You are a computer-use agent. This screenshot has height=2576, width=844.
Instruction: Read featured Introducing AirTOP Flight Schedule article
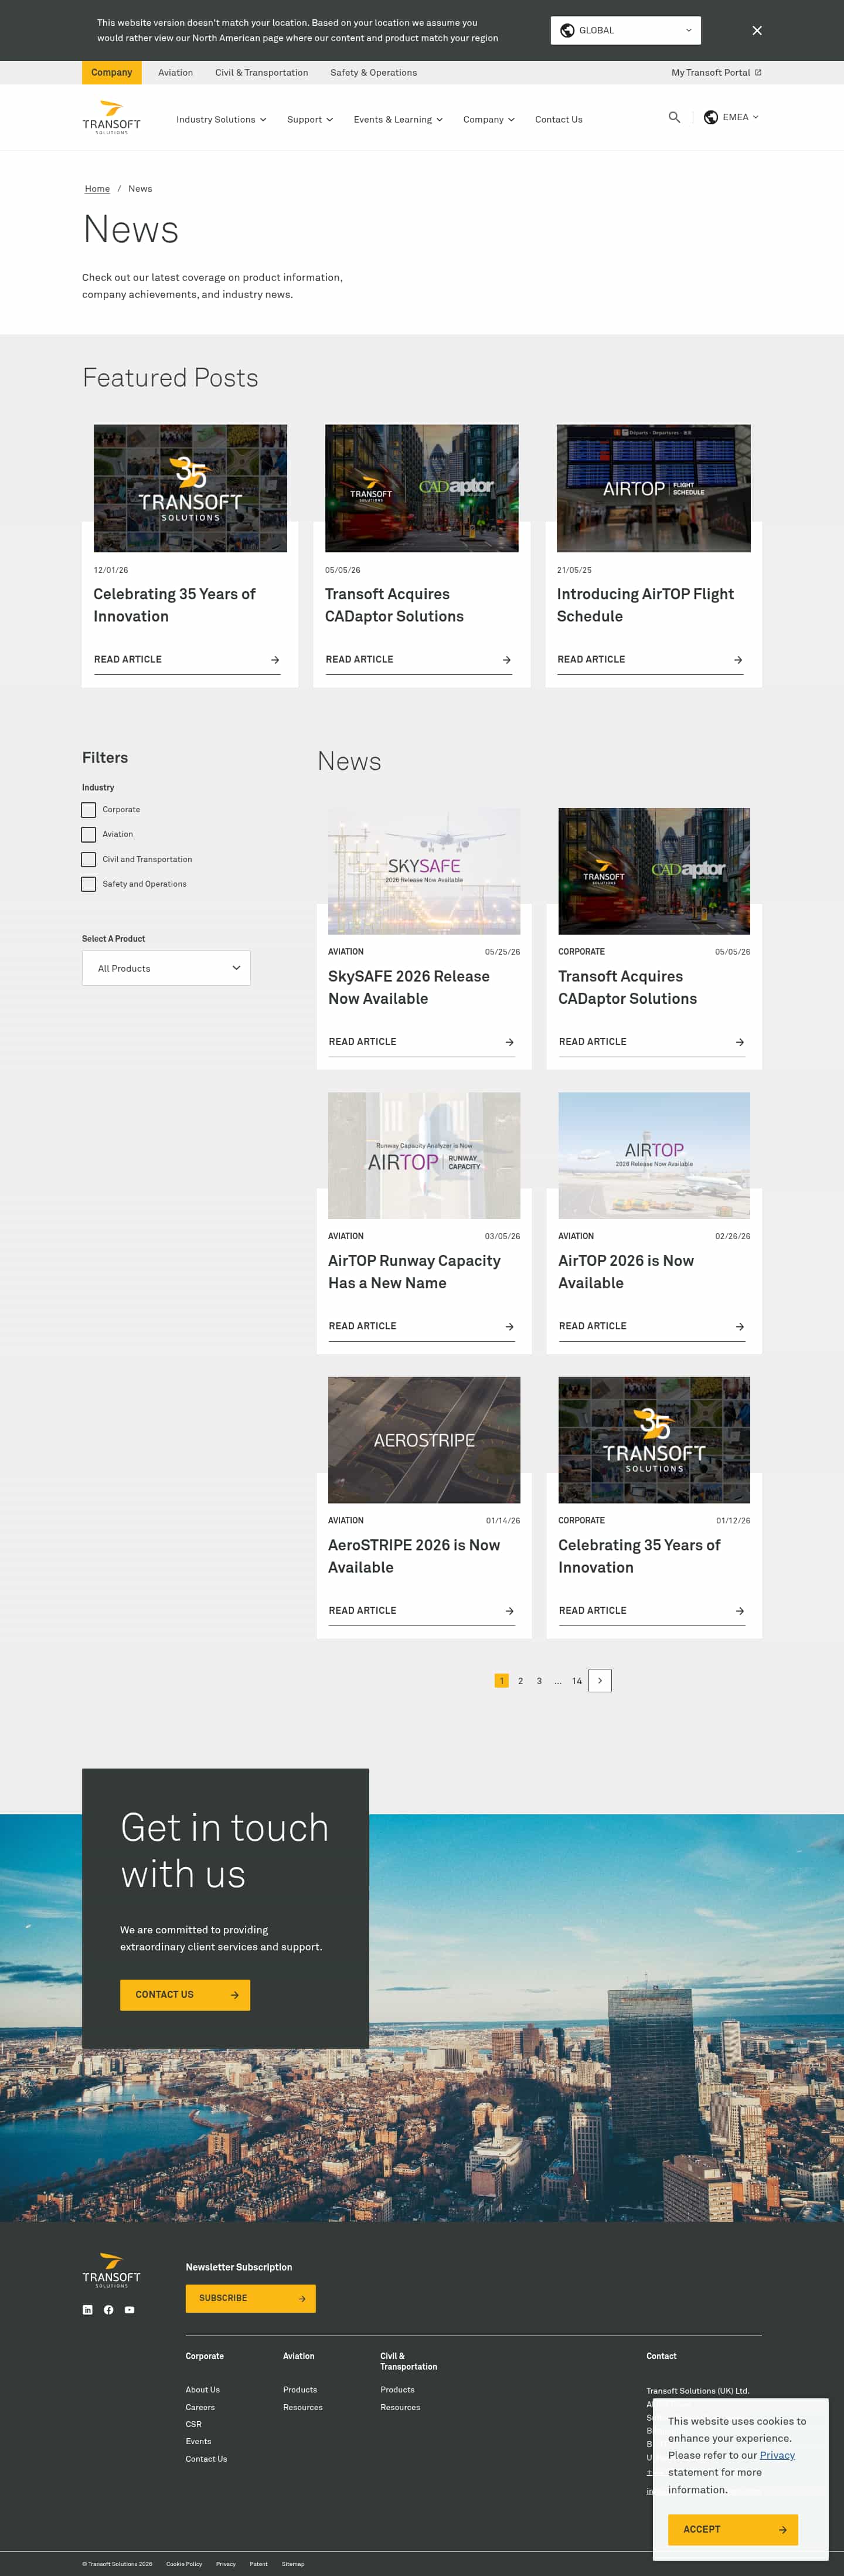coord(650,660)
